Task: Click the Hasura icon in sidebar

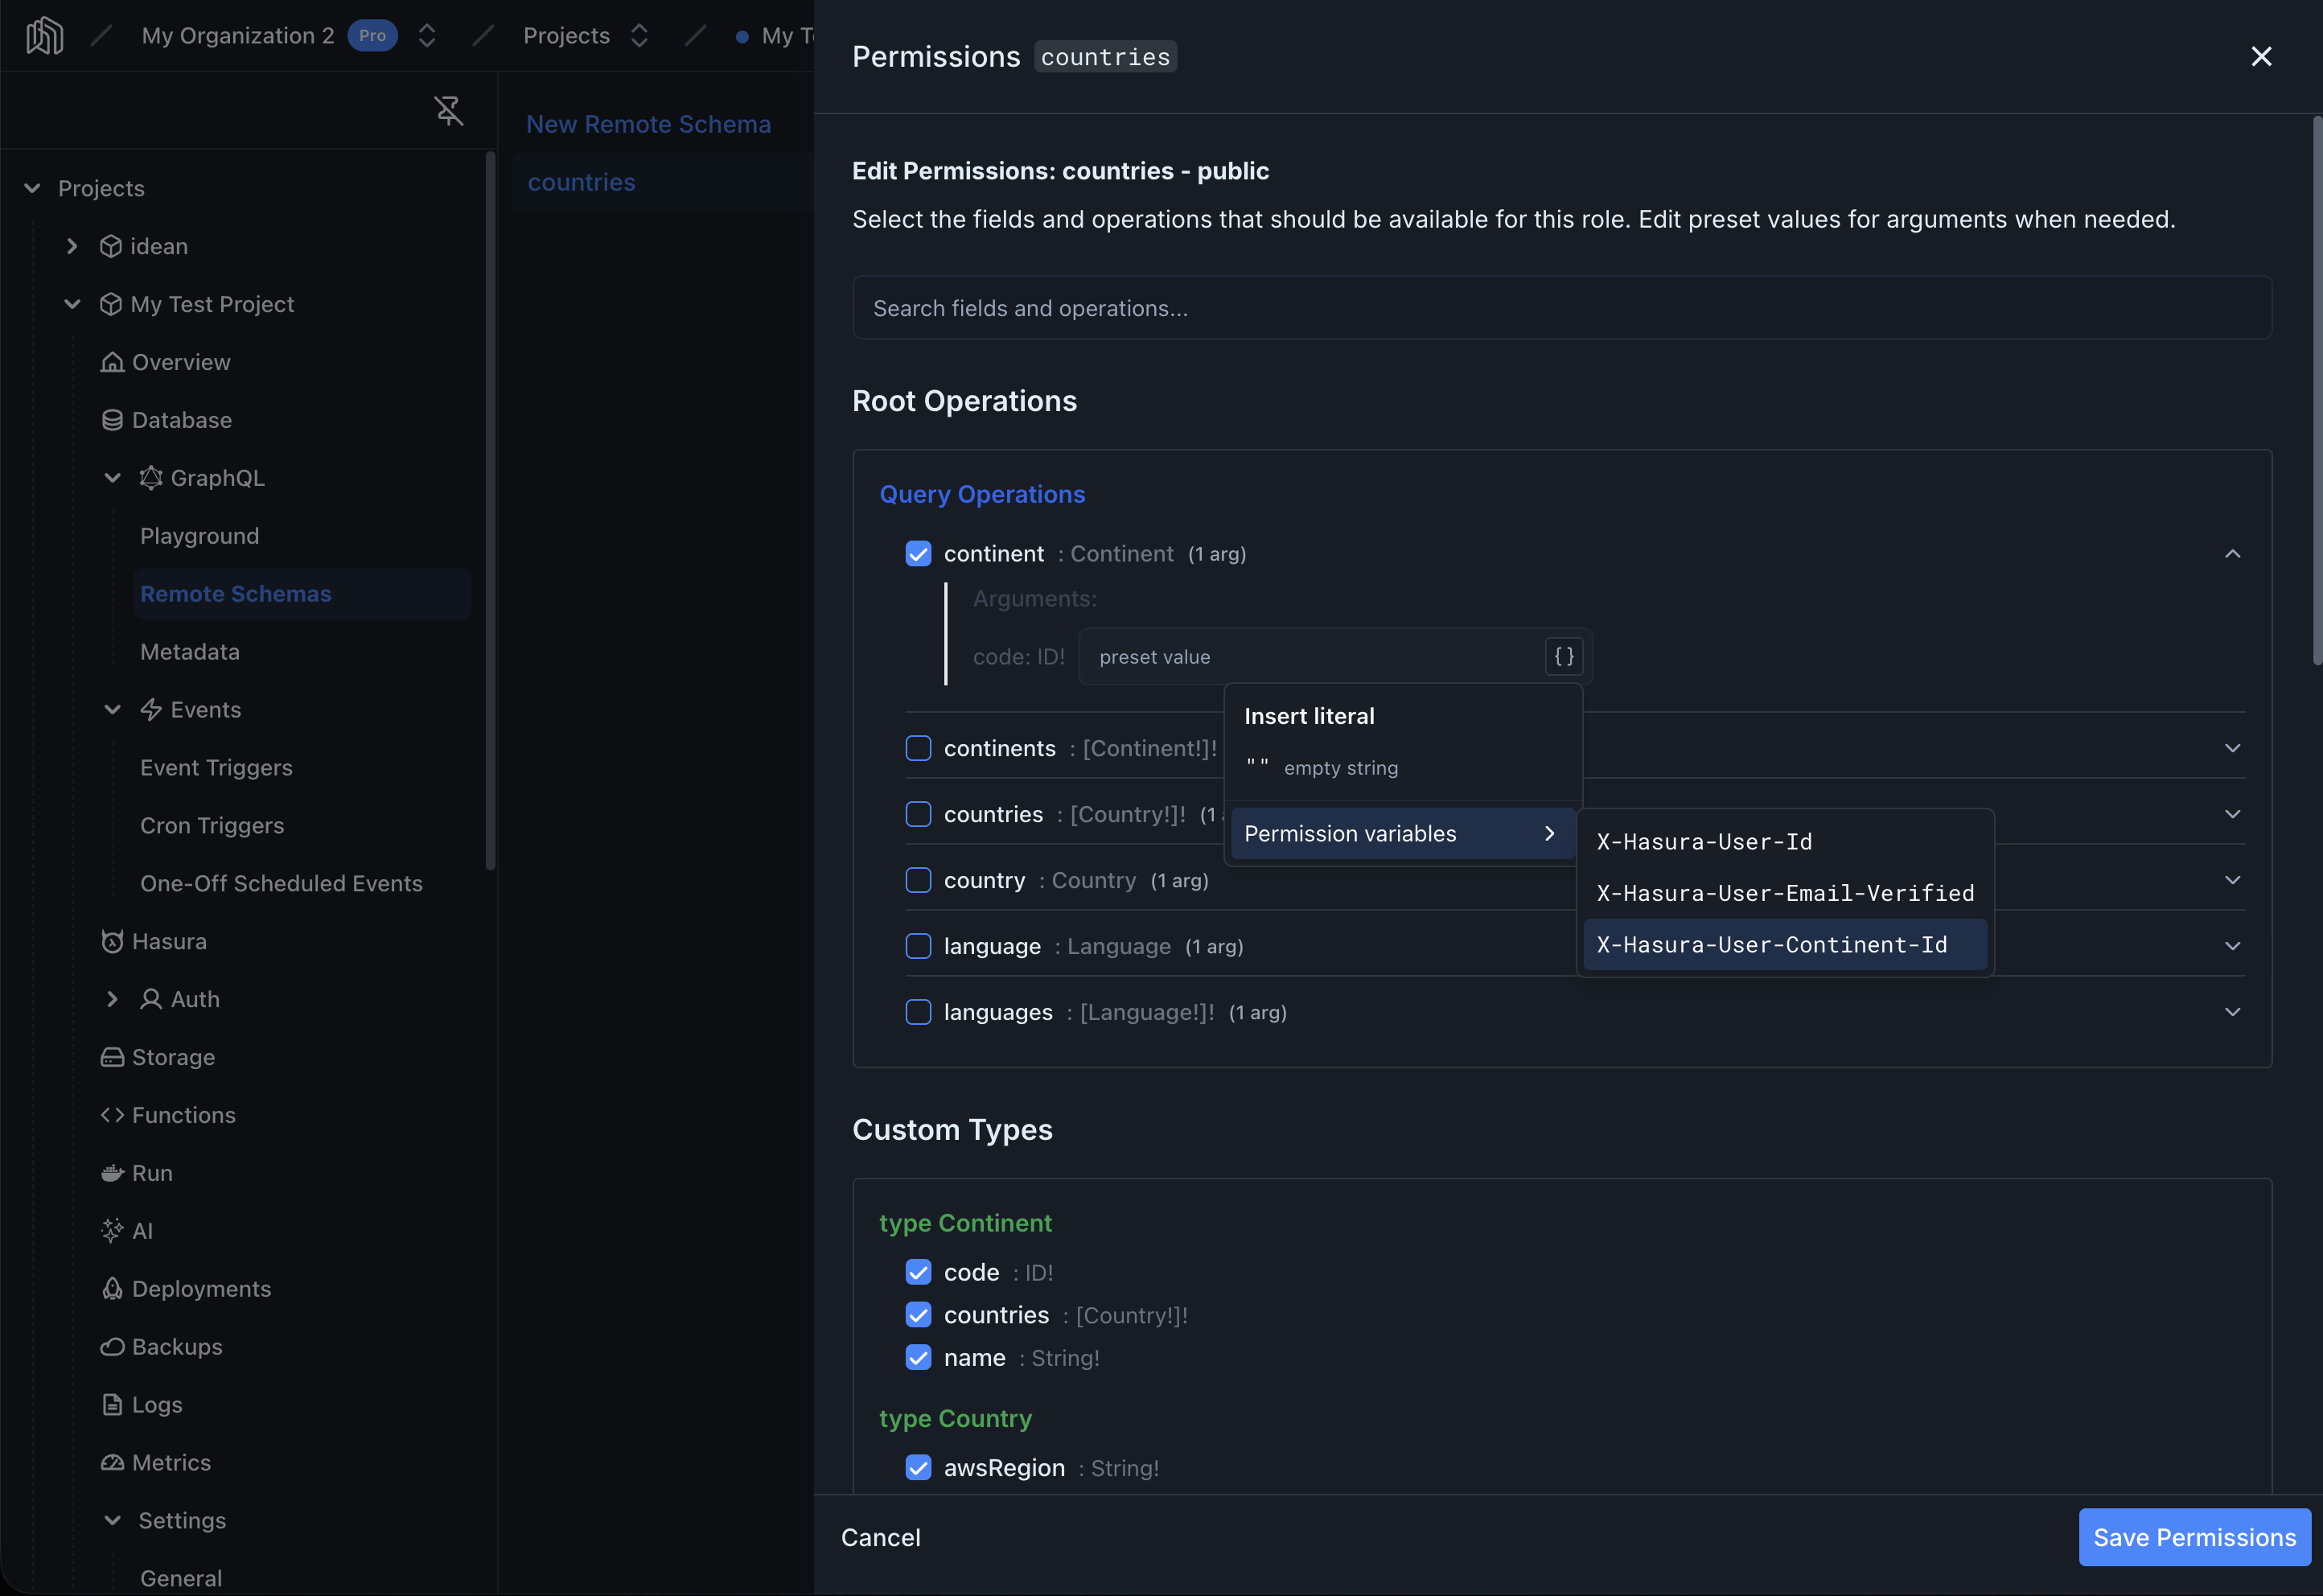Action: 112,942
